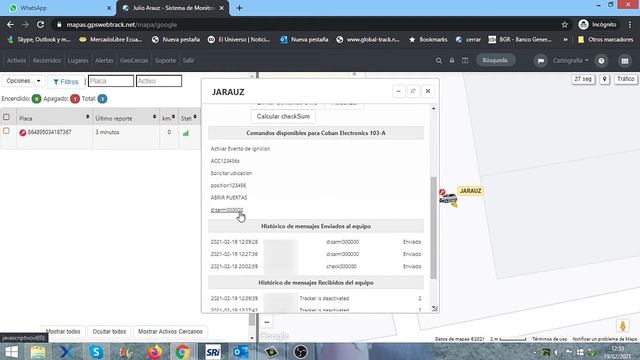Click the Otros marcadores bookmarks folder
The width and height of the screenshot is (640, 360).
click(x=606, y=40)
